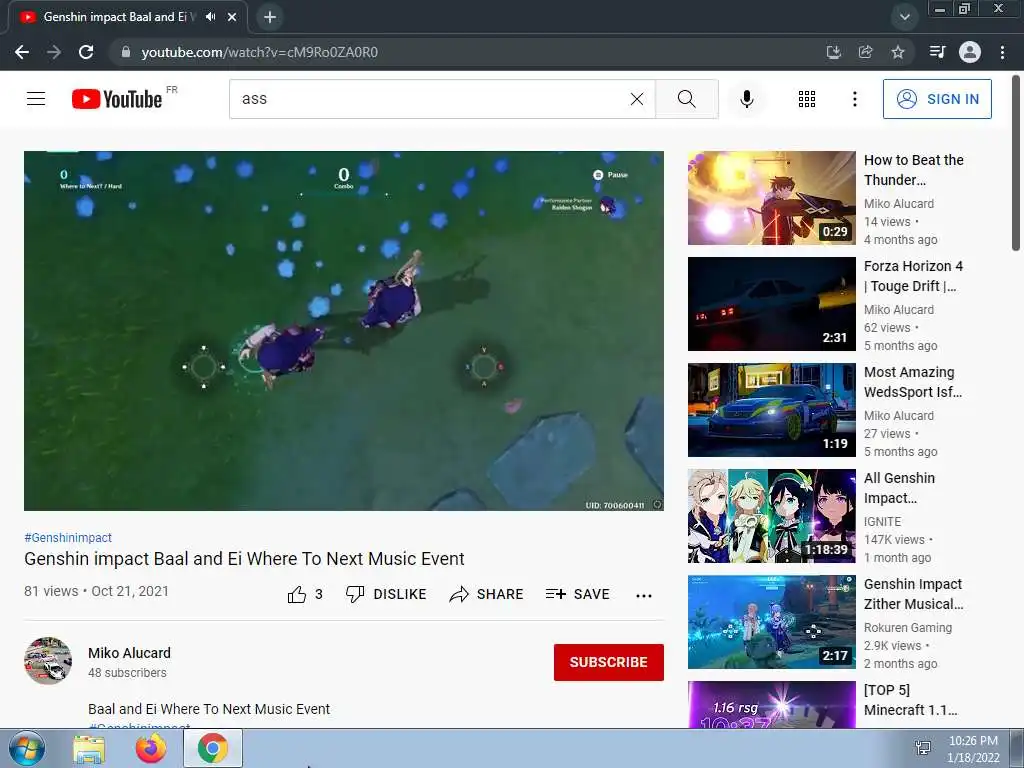Save the video to a playlist

[578, 594]
